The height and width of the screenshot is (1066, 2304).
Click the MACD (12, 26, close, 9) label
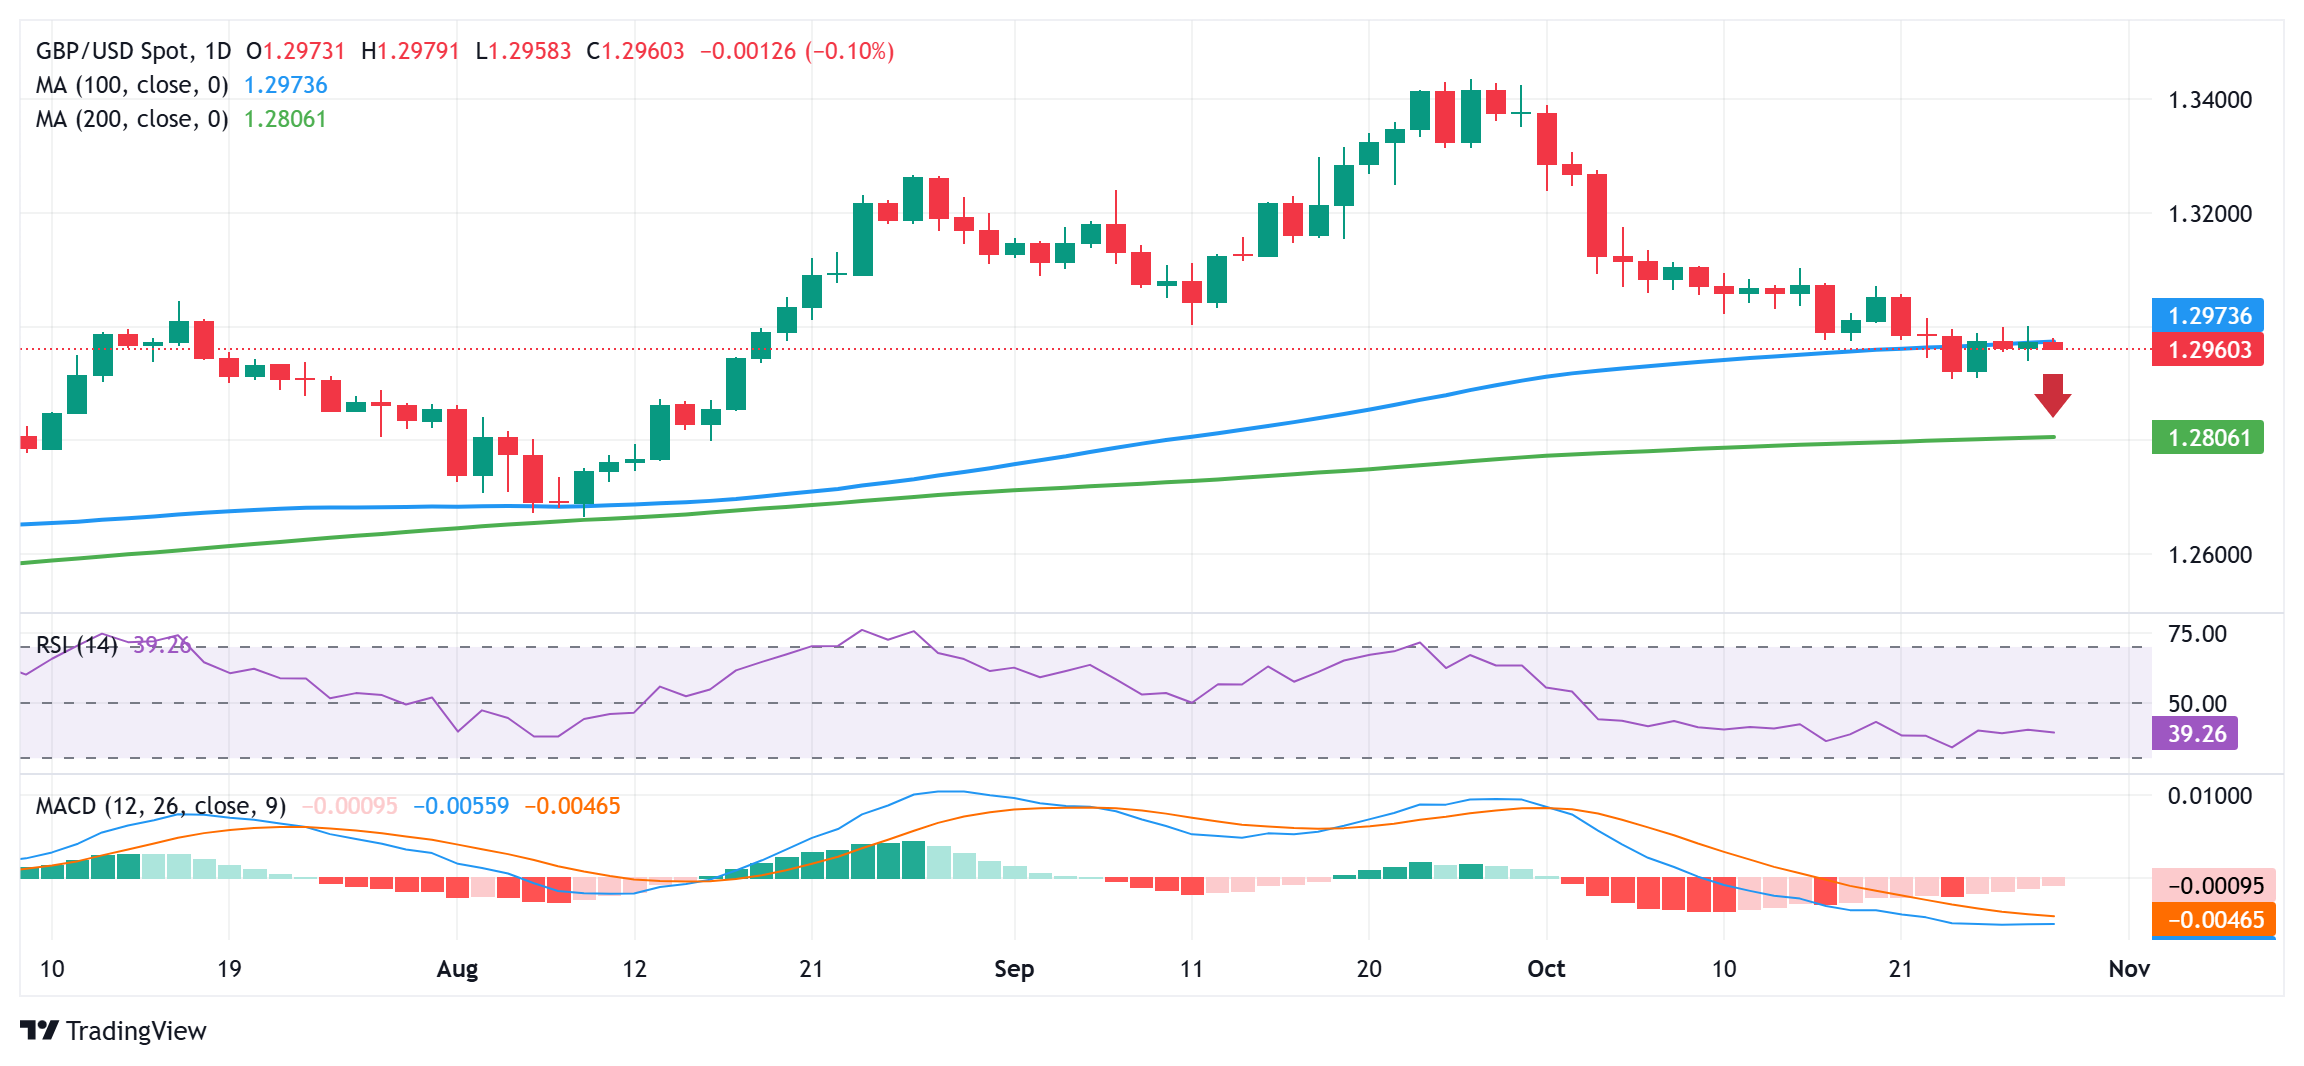[x=160, y=806]
